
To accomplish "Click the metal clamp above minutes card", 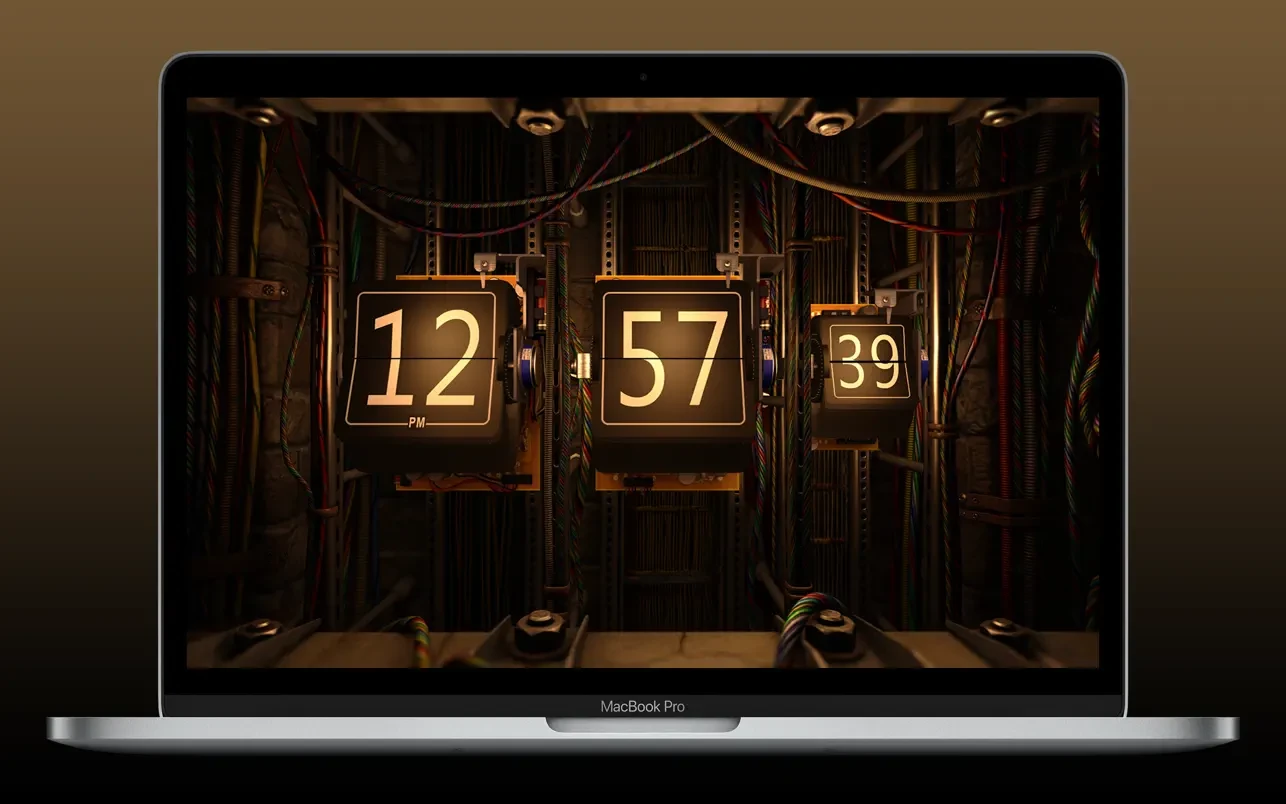I will 728,263.
